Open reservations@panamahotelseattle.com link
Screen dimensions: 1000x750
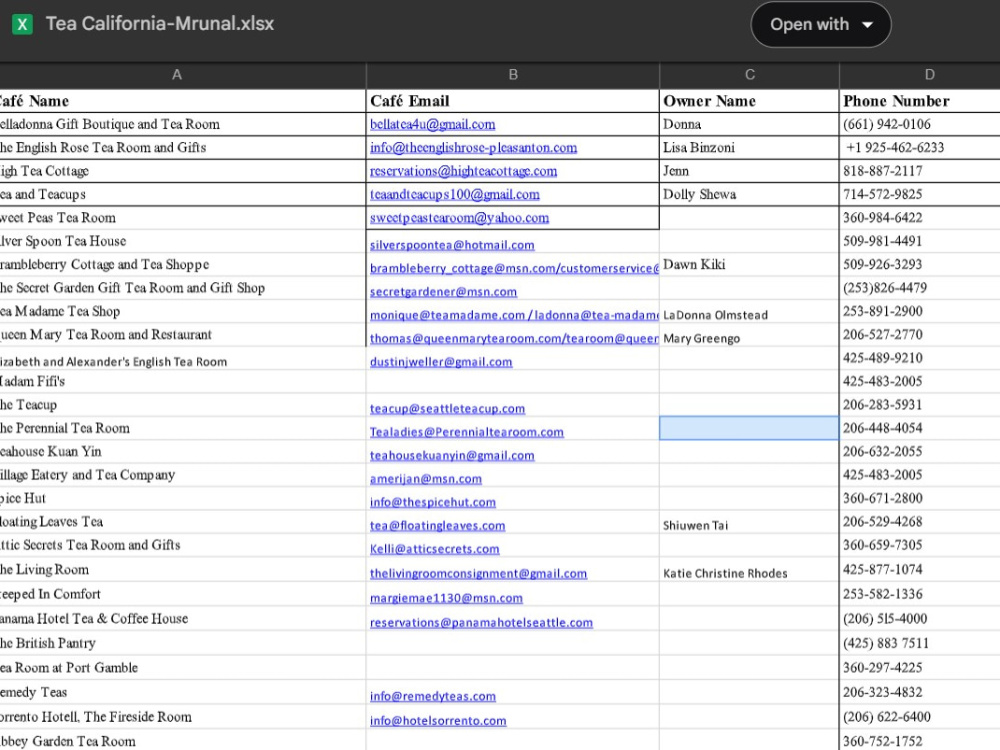(x=482, y=622)
